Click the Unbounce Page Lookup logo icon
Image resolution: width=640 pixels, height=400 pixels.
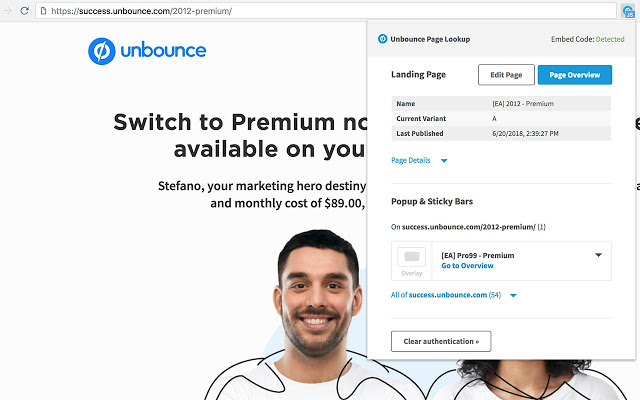click(x=382, y=39)
